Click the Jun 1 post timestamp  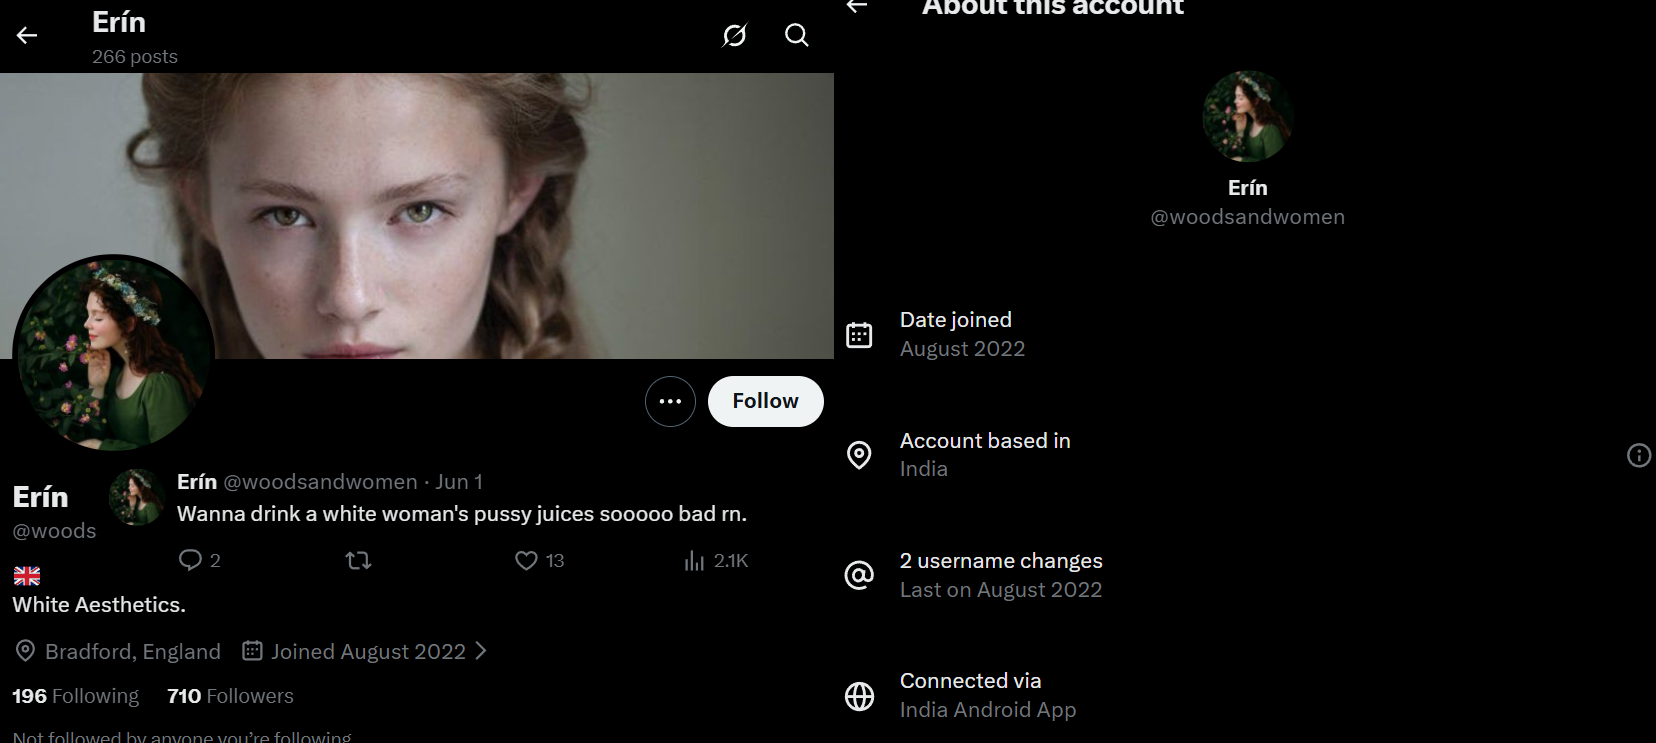point(459,482)
